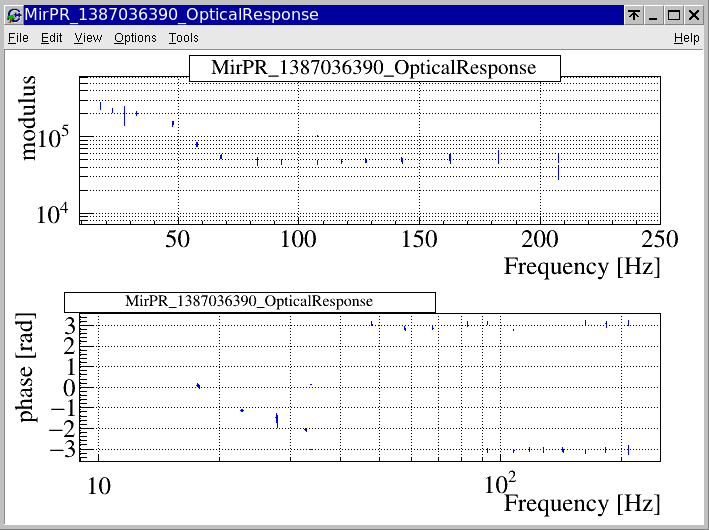This screenshot has height=530, width=709.
Task: Select the upper plot's Frequency [Hz] axis title
Action: [581, 267]
